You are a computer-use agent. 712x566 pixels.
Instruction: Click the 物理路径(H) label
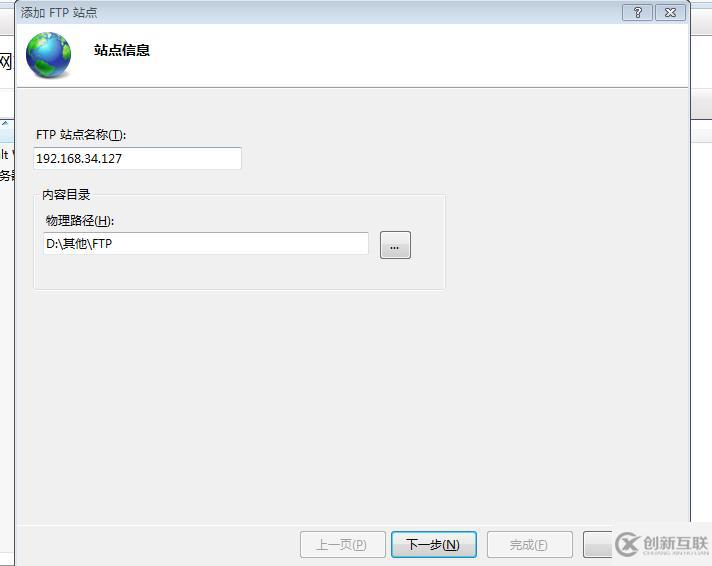tap(79, 221)
